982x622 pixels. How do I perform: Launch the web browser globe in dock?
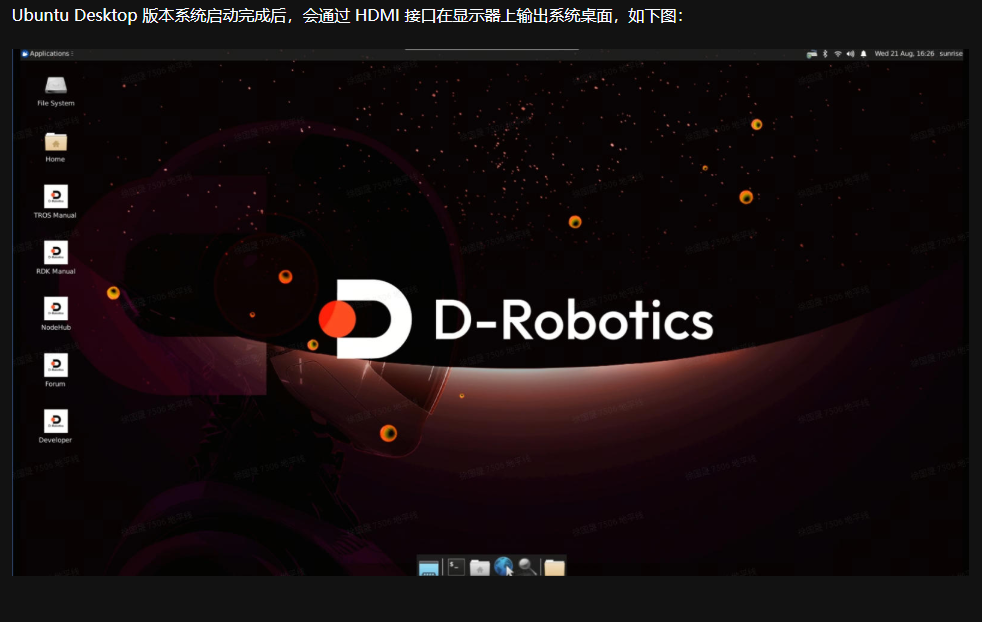pyautogui.click(x=504, y=567)
